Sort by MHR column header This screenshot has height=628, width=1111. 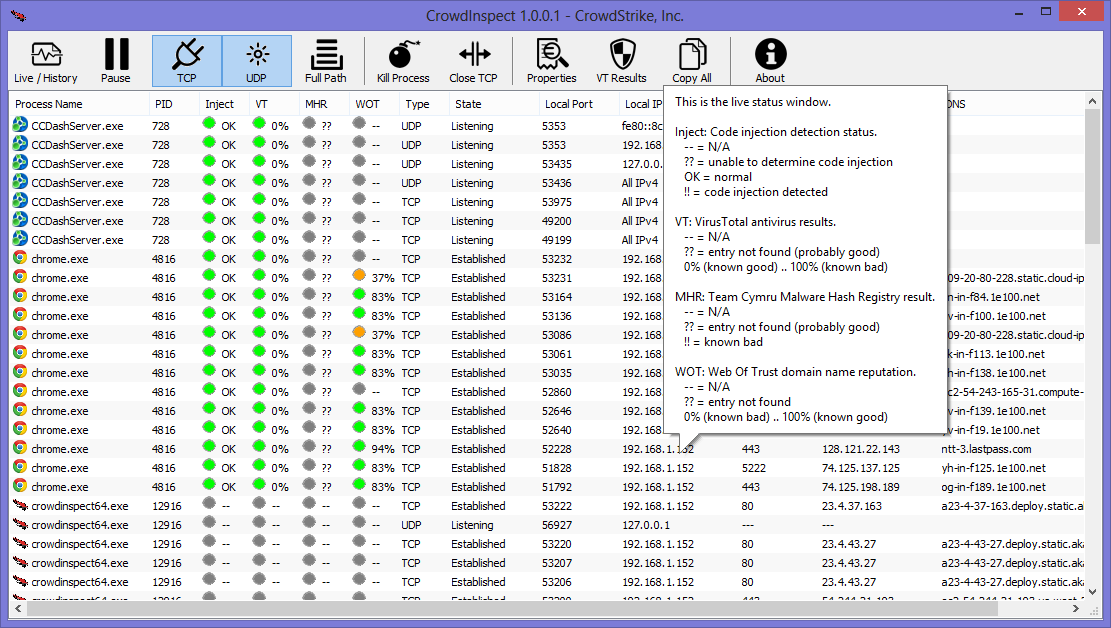pos(325,104)
